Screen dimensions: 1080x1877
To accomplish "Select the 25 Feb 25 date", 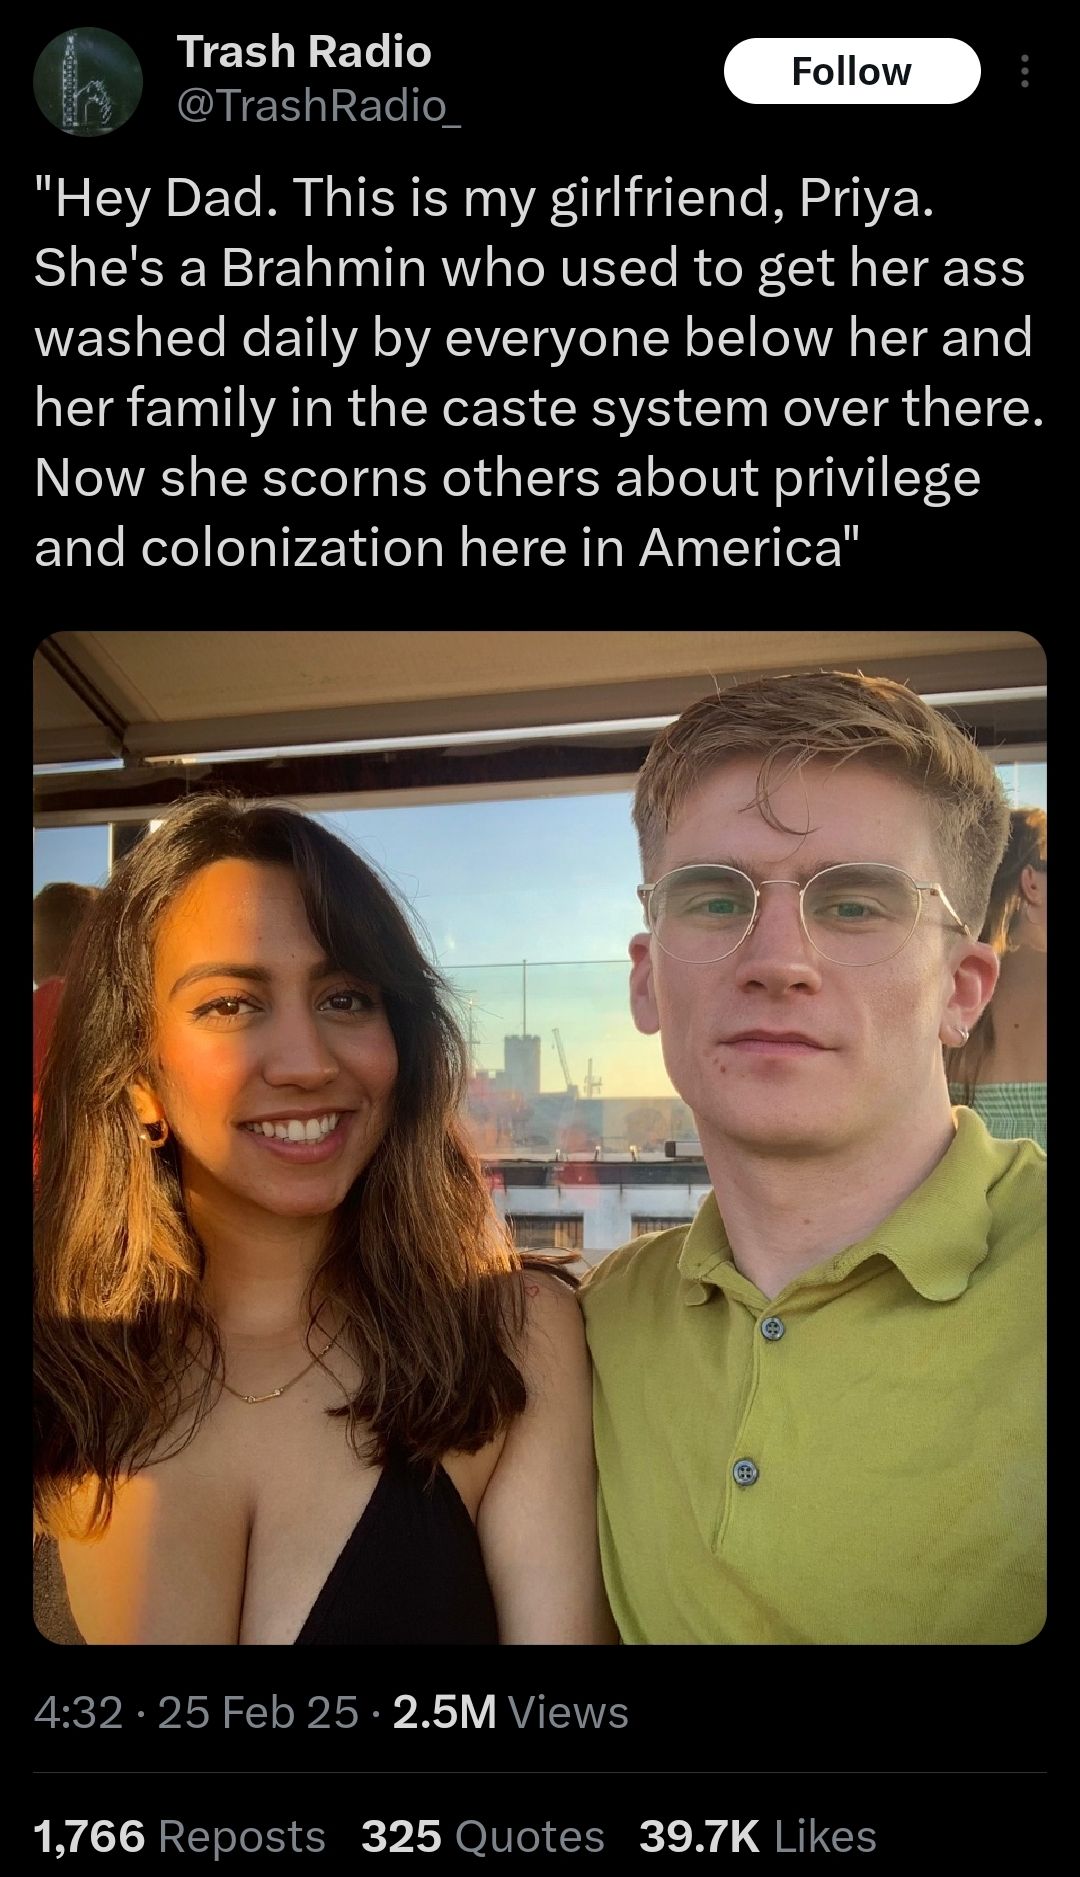I will click(x=258, y=1712).
